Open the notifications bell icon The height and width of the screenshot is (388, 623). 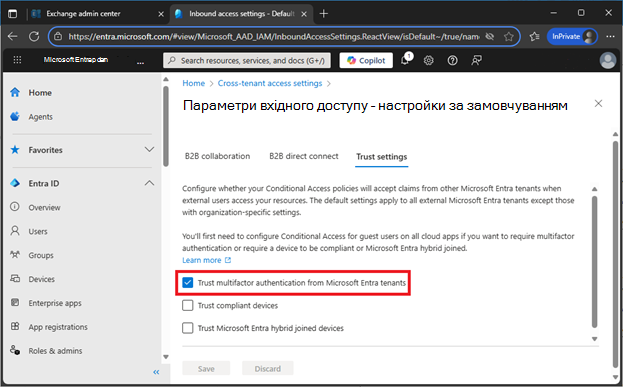[x=405, y=60]
